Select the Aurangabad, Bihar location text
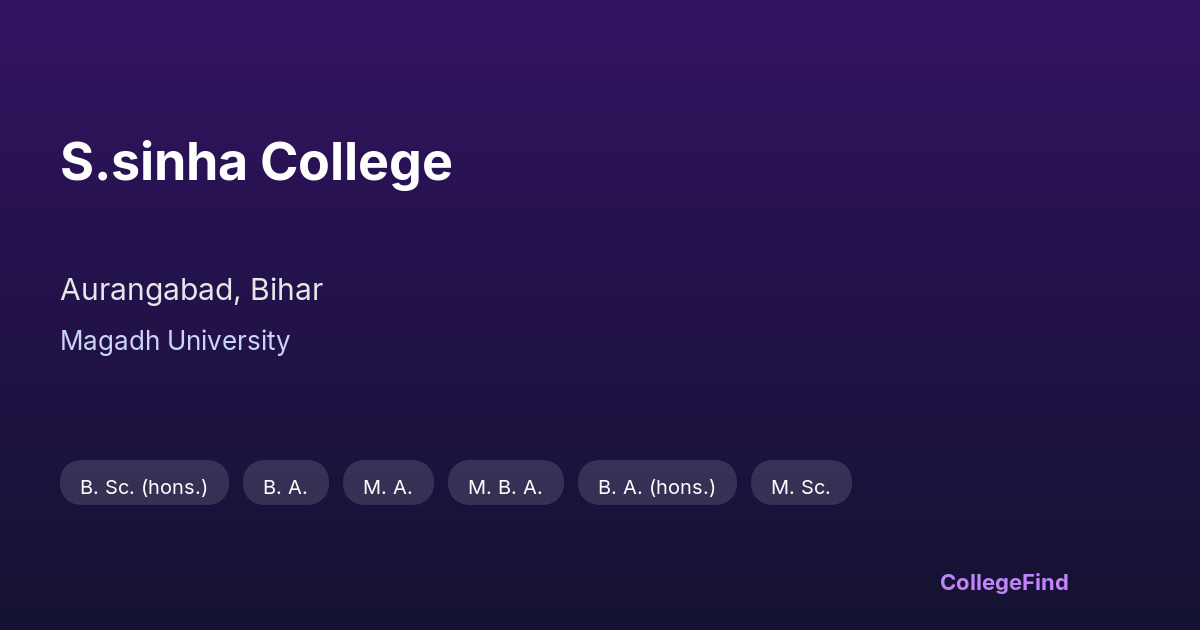Image resolution: width=1200 pixels, height=630 pixels. tap(191, 290)
